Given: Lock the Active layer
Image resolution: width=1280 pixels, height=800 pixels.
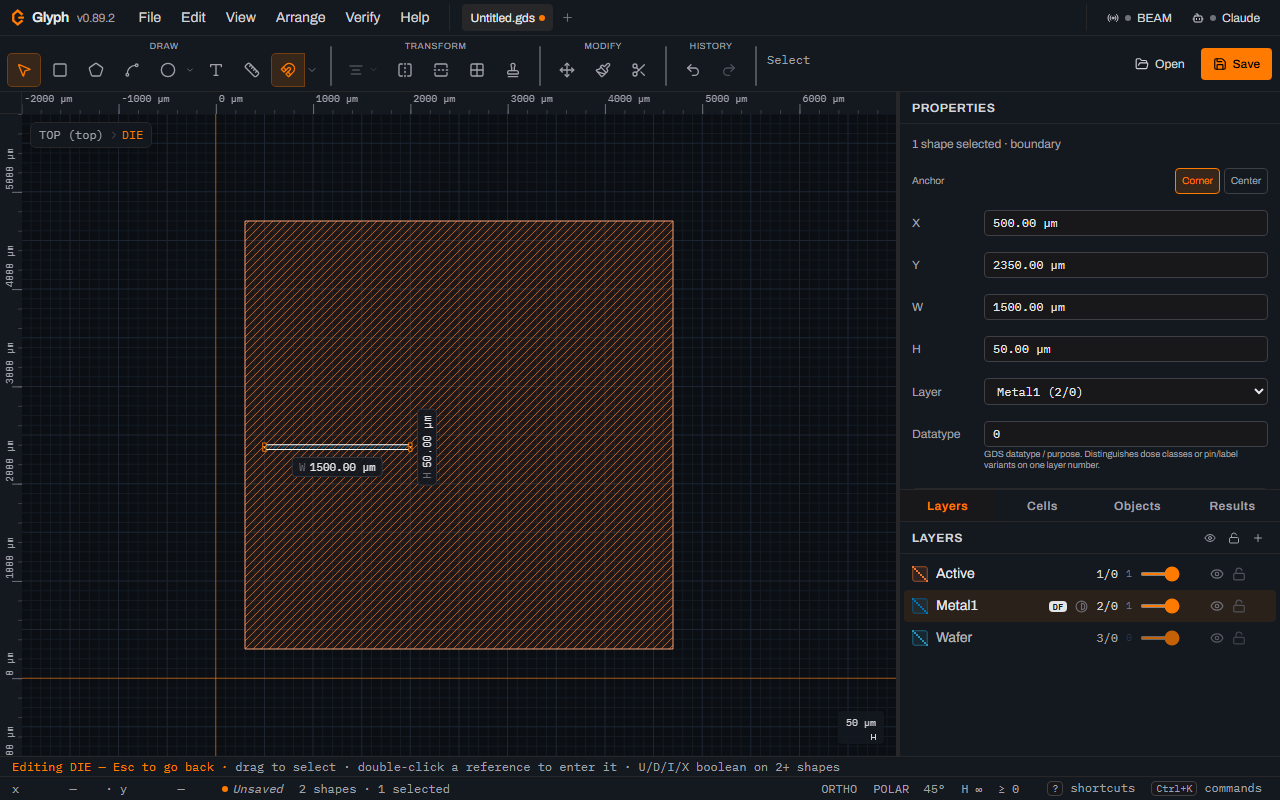Looking at the screenshot, I should [x=1239, y=574].
